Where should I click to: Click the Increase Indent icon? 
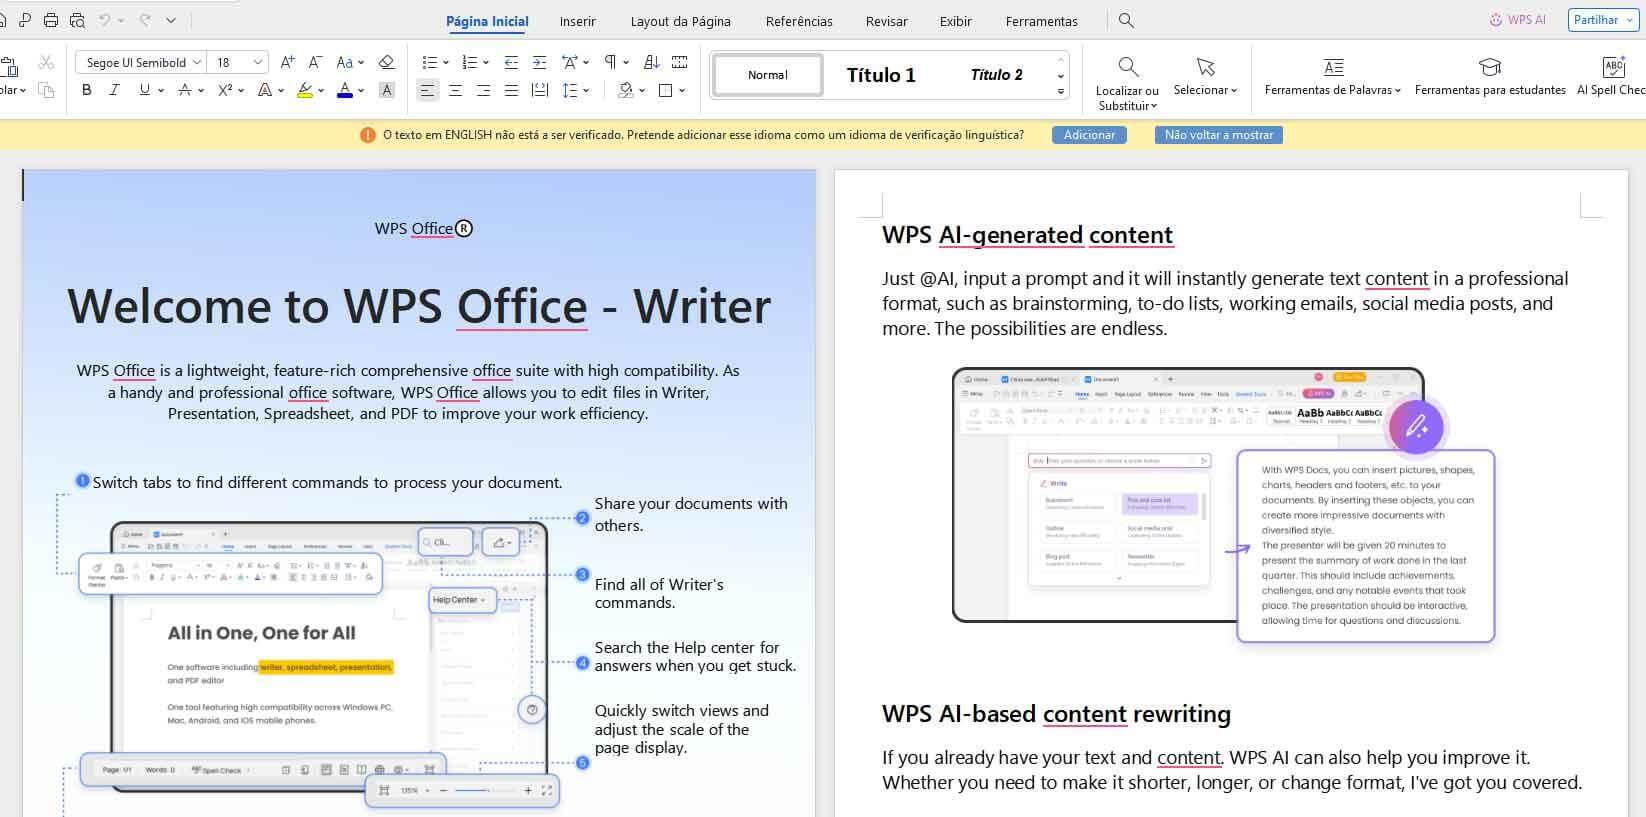[539, 62]
